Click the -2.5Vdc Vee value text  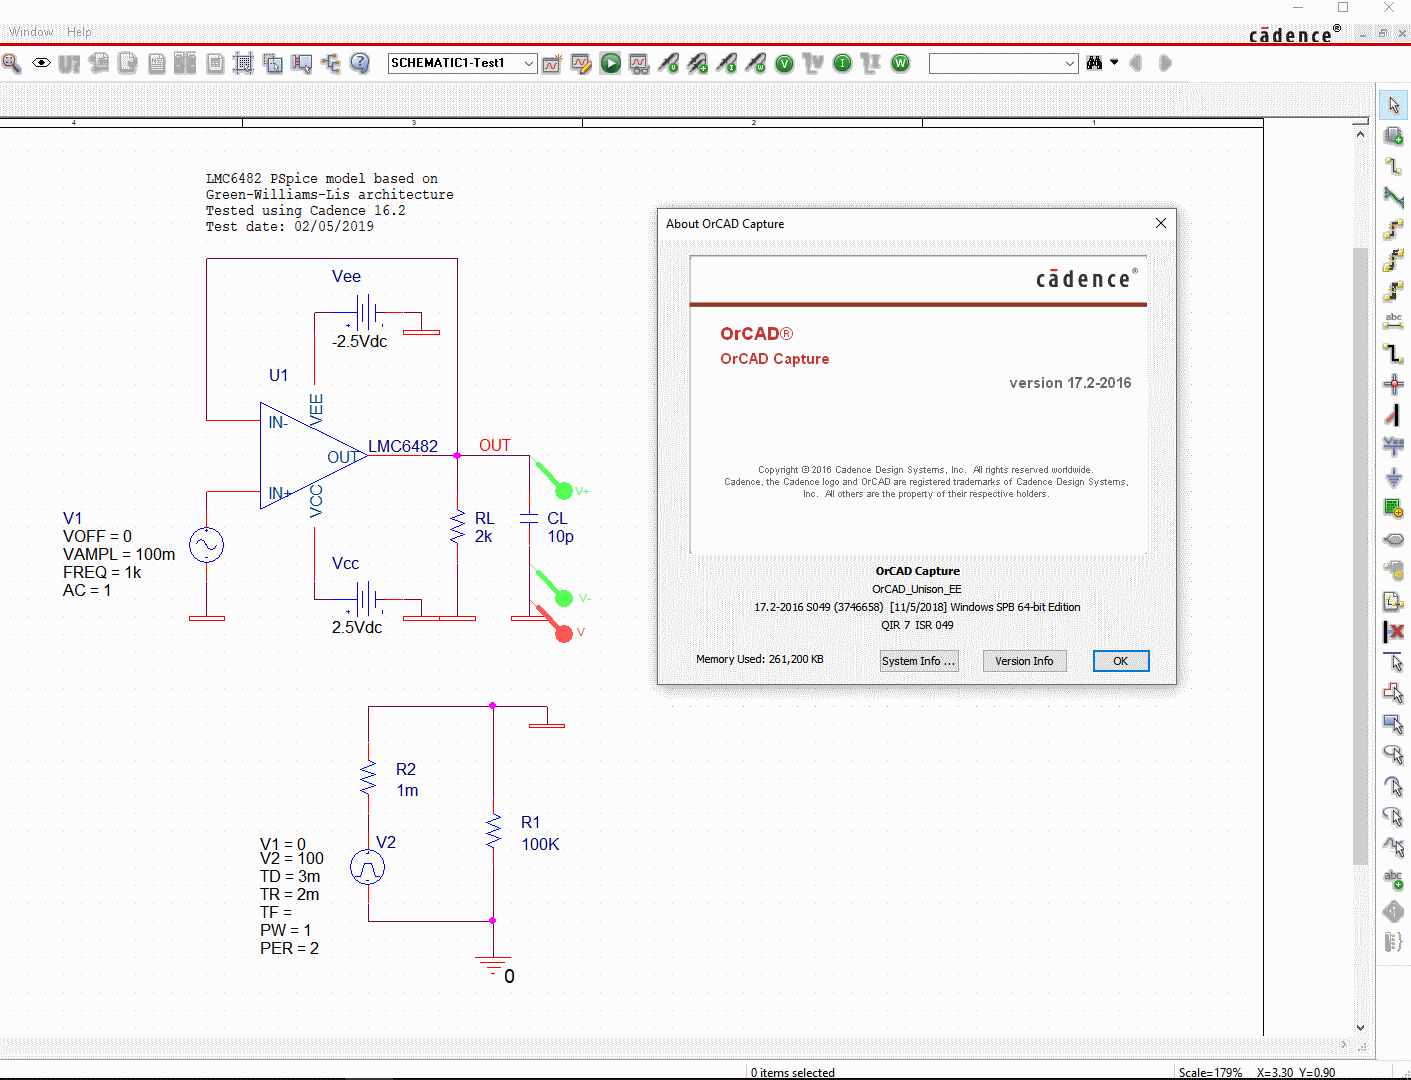(x=360, y=341)
